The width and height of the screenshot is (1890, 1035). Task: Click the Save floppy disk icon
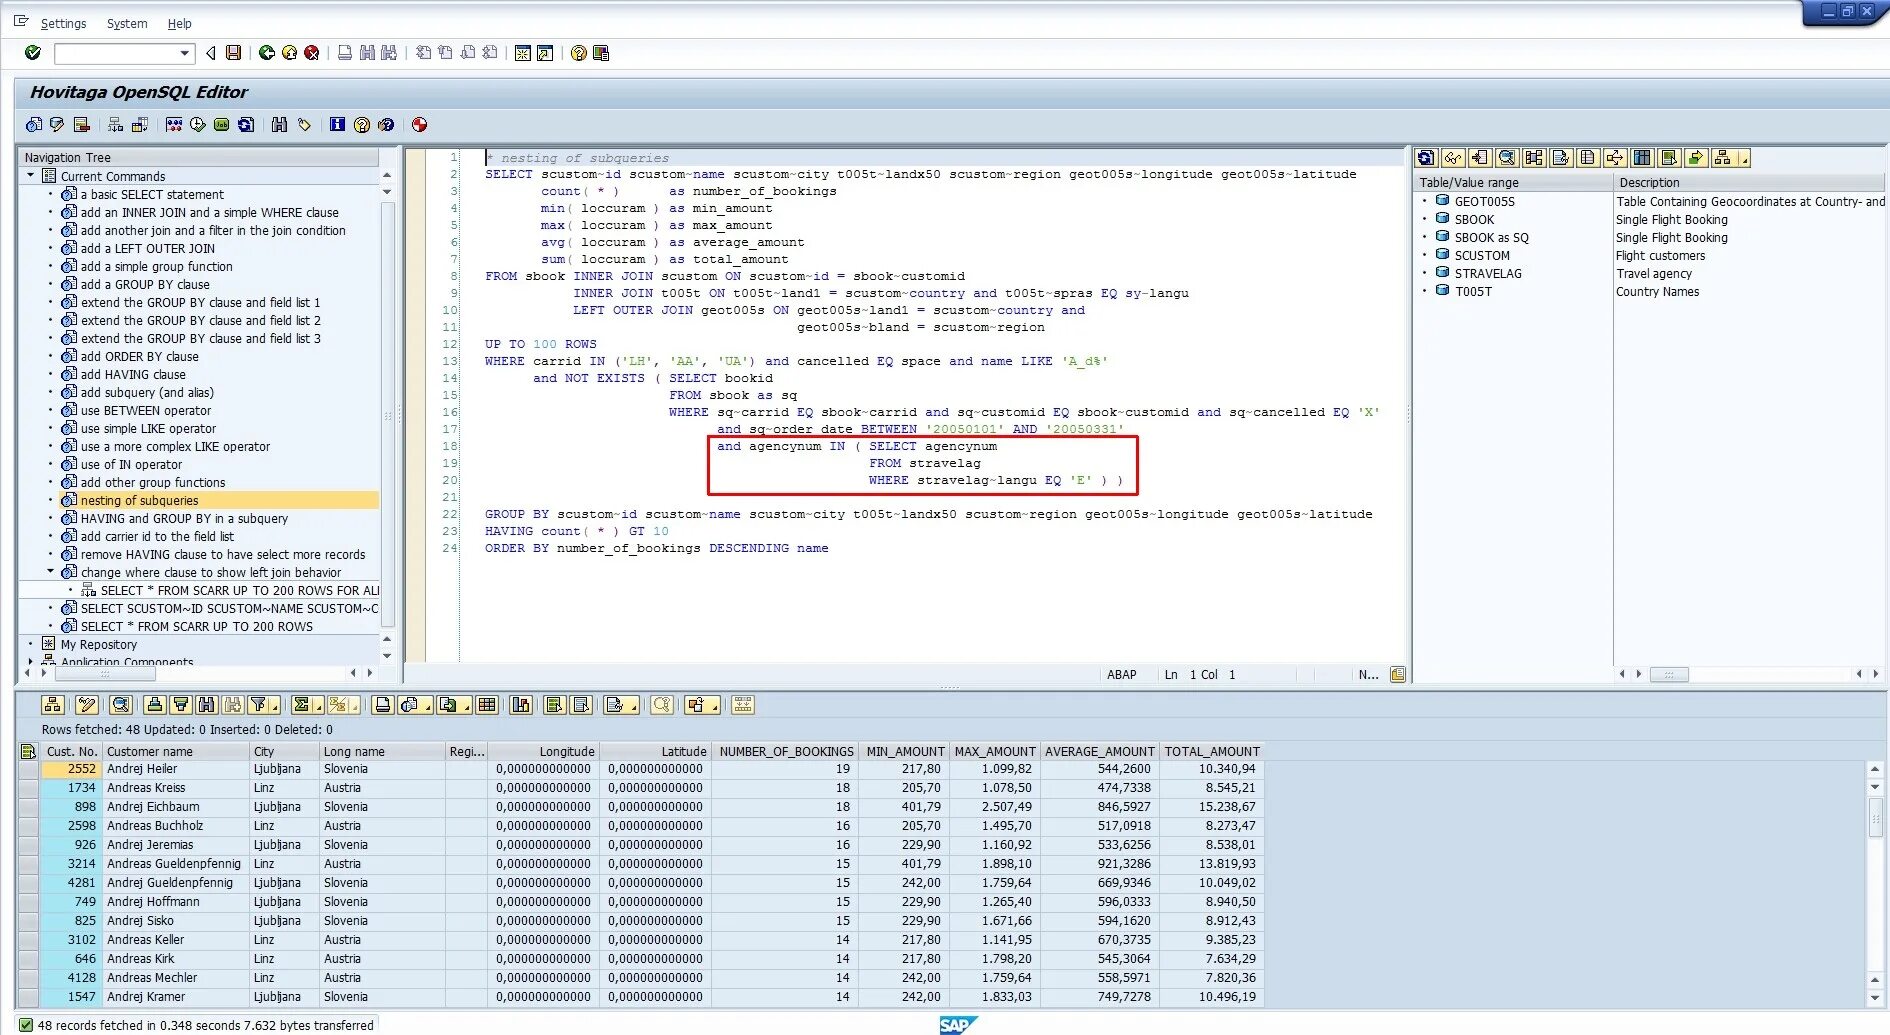click(233, 53)
